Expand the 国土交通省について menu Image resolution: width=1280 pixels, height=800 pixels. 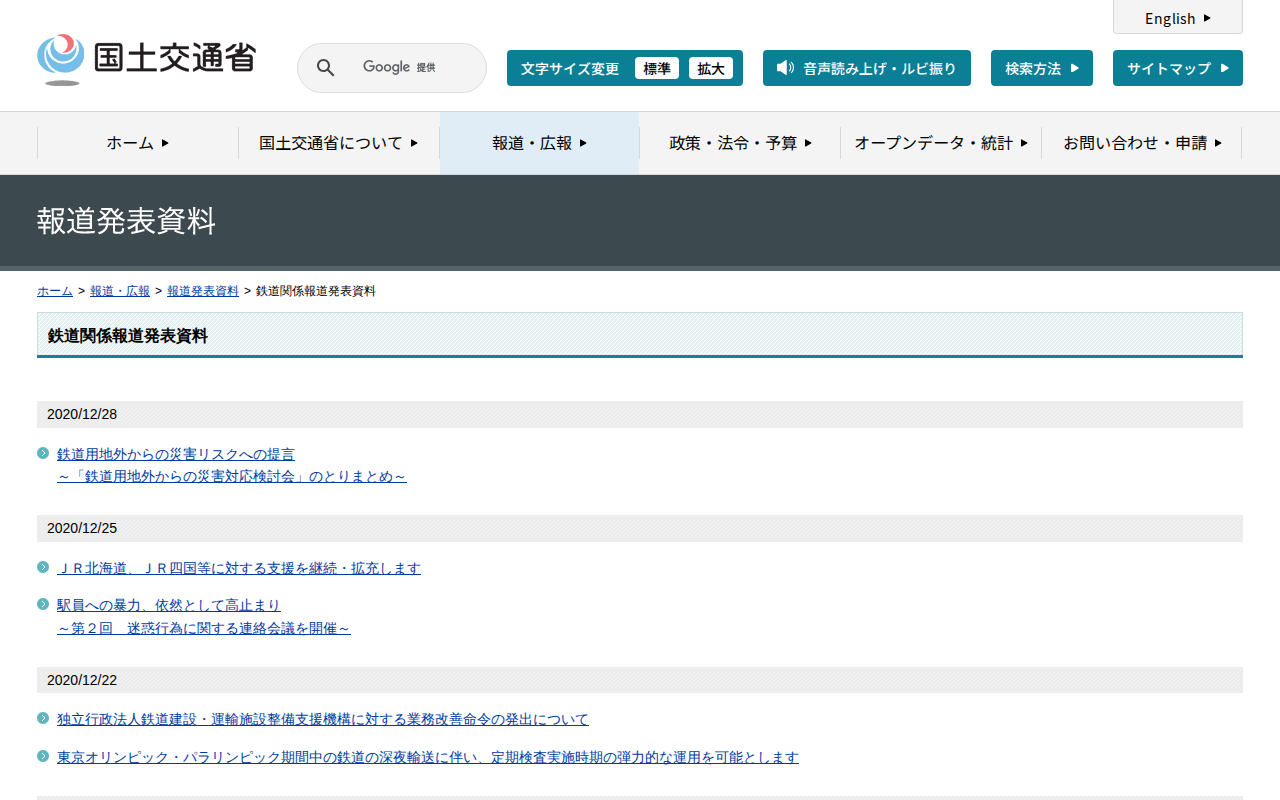coord(338,143)
